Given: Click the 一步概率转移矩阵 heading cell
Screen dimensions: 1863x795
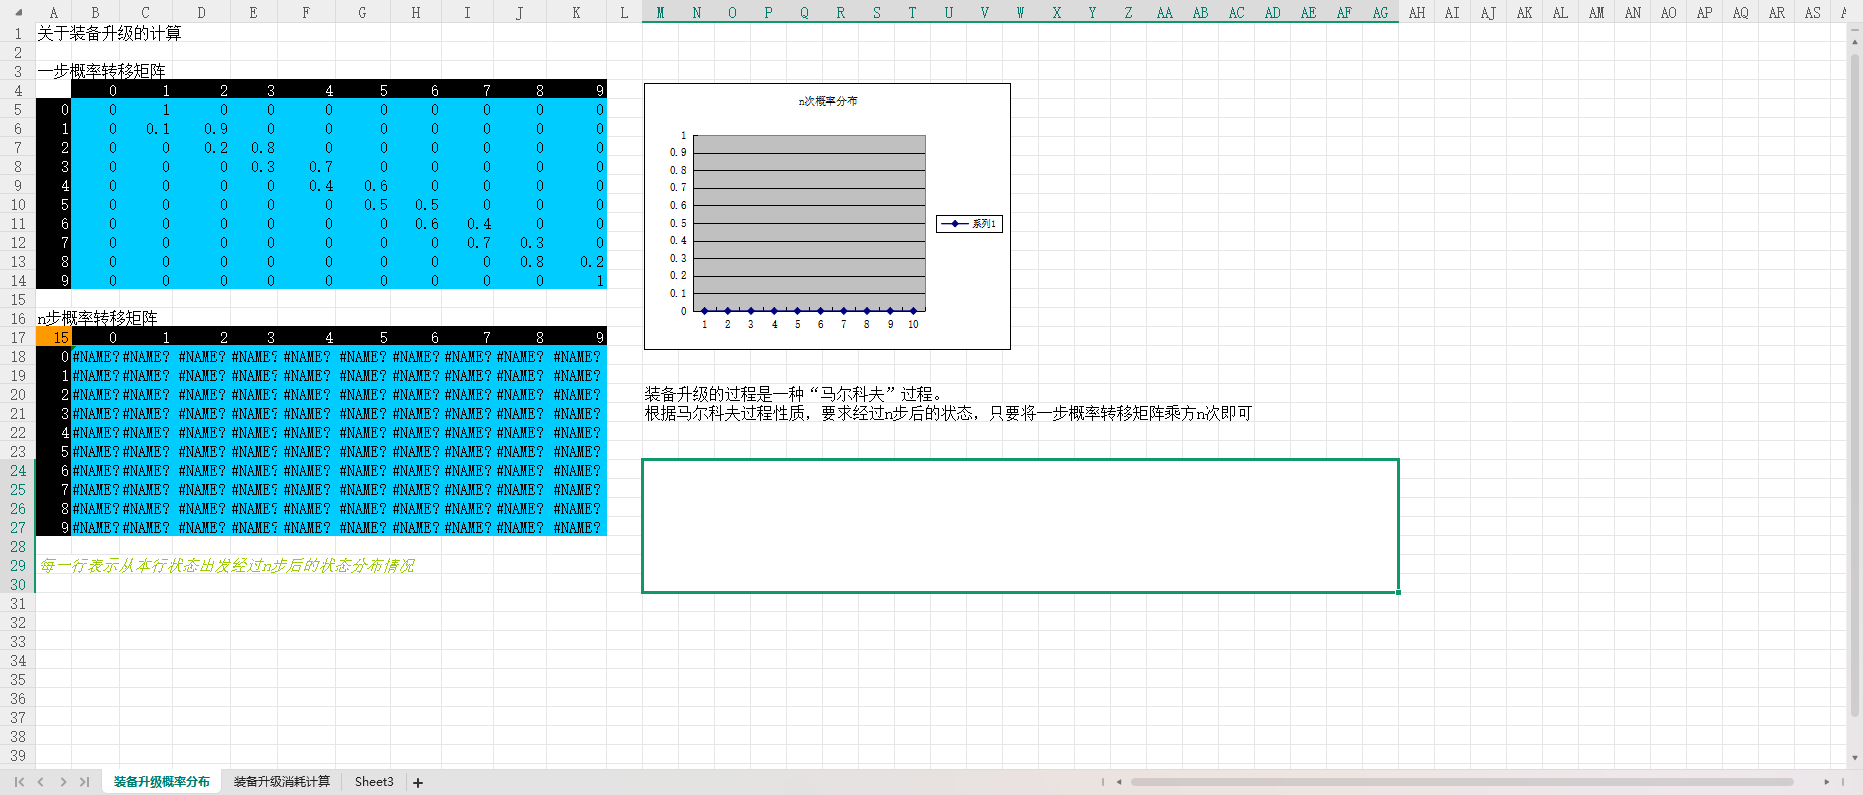Looking at the screenshot, I should (102, 71).
